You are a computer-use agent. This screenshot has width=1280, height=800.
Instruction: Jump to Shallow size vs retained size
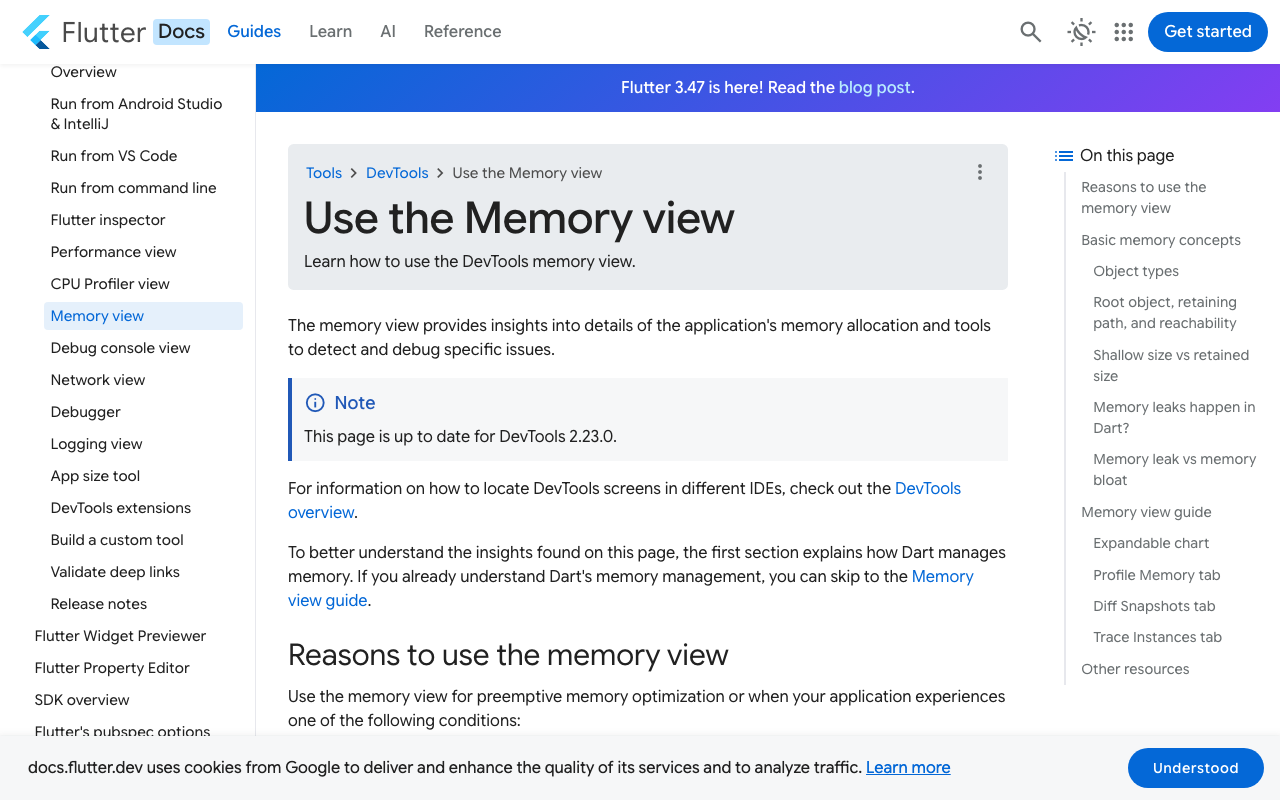[1171, 365]
